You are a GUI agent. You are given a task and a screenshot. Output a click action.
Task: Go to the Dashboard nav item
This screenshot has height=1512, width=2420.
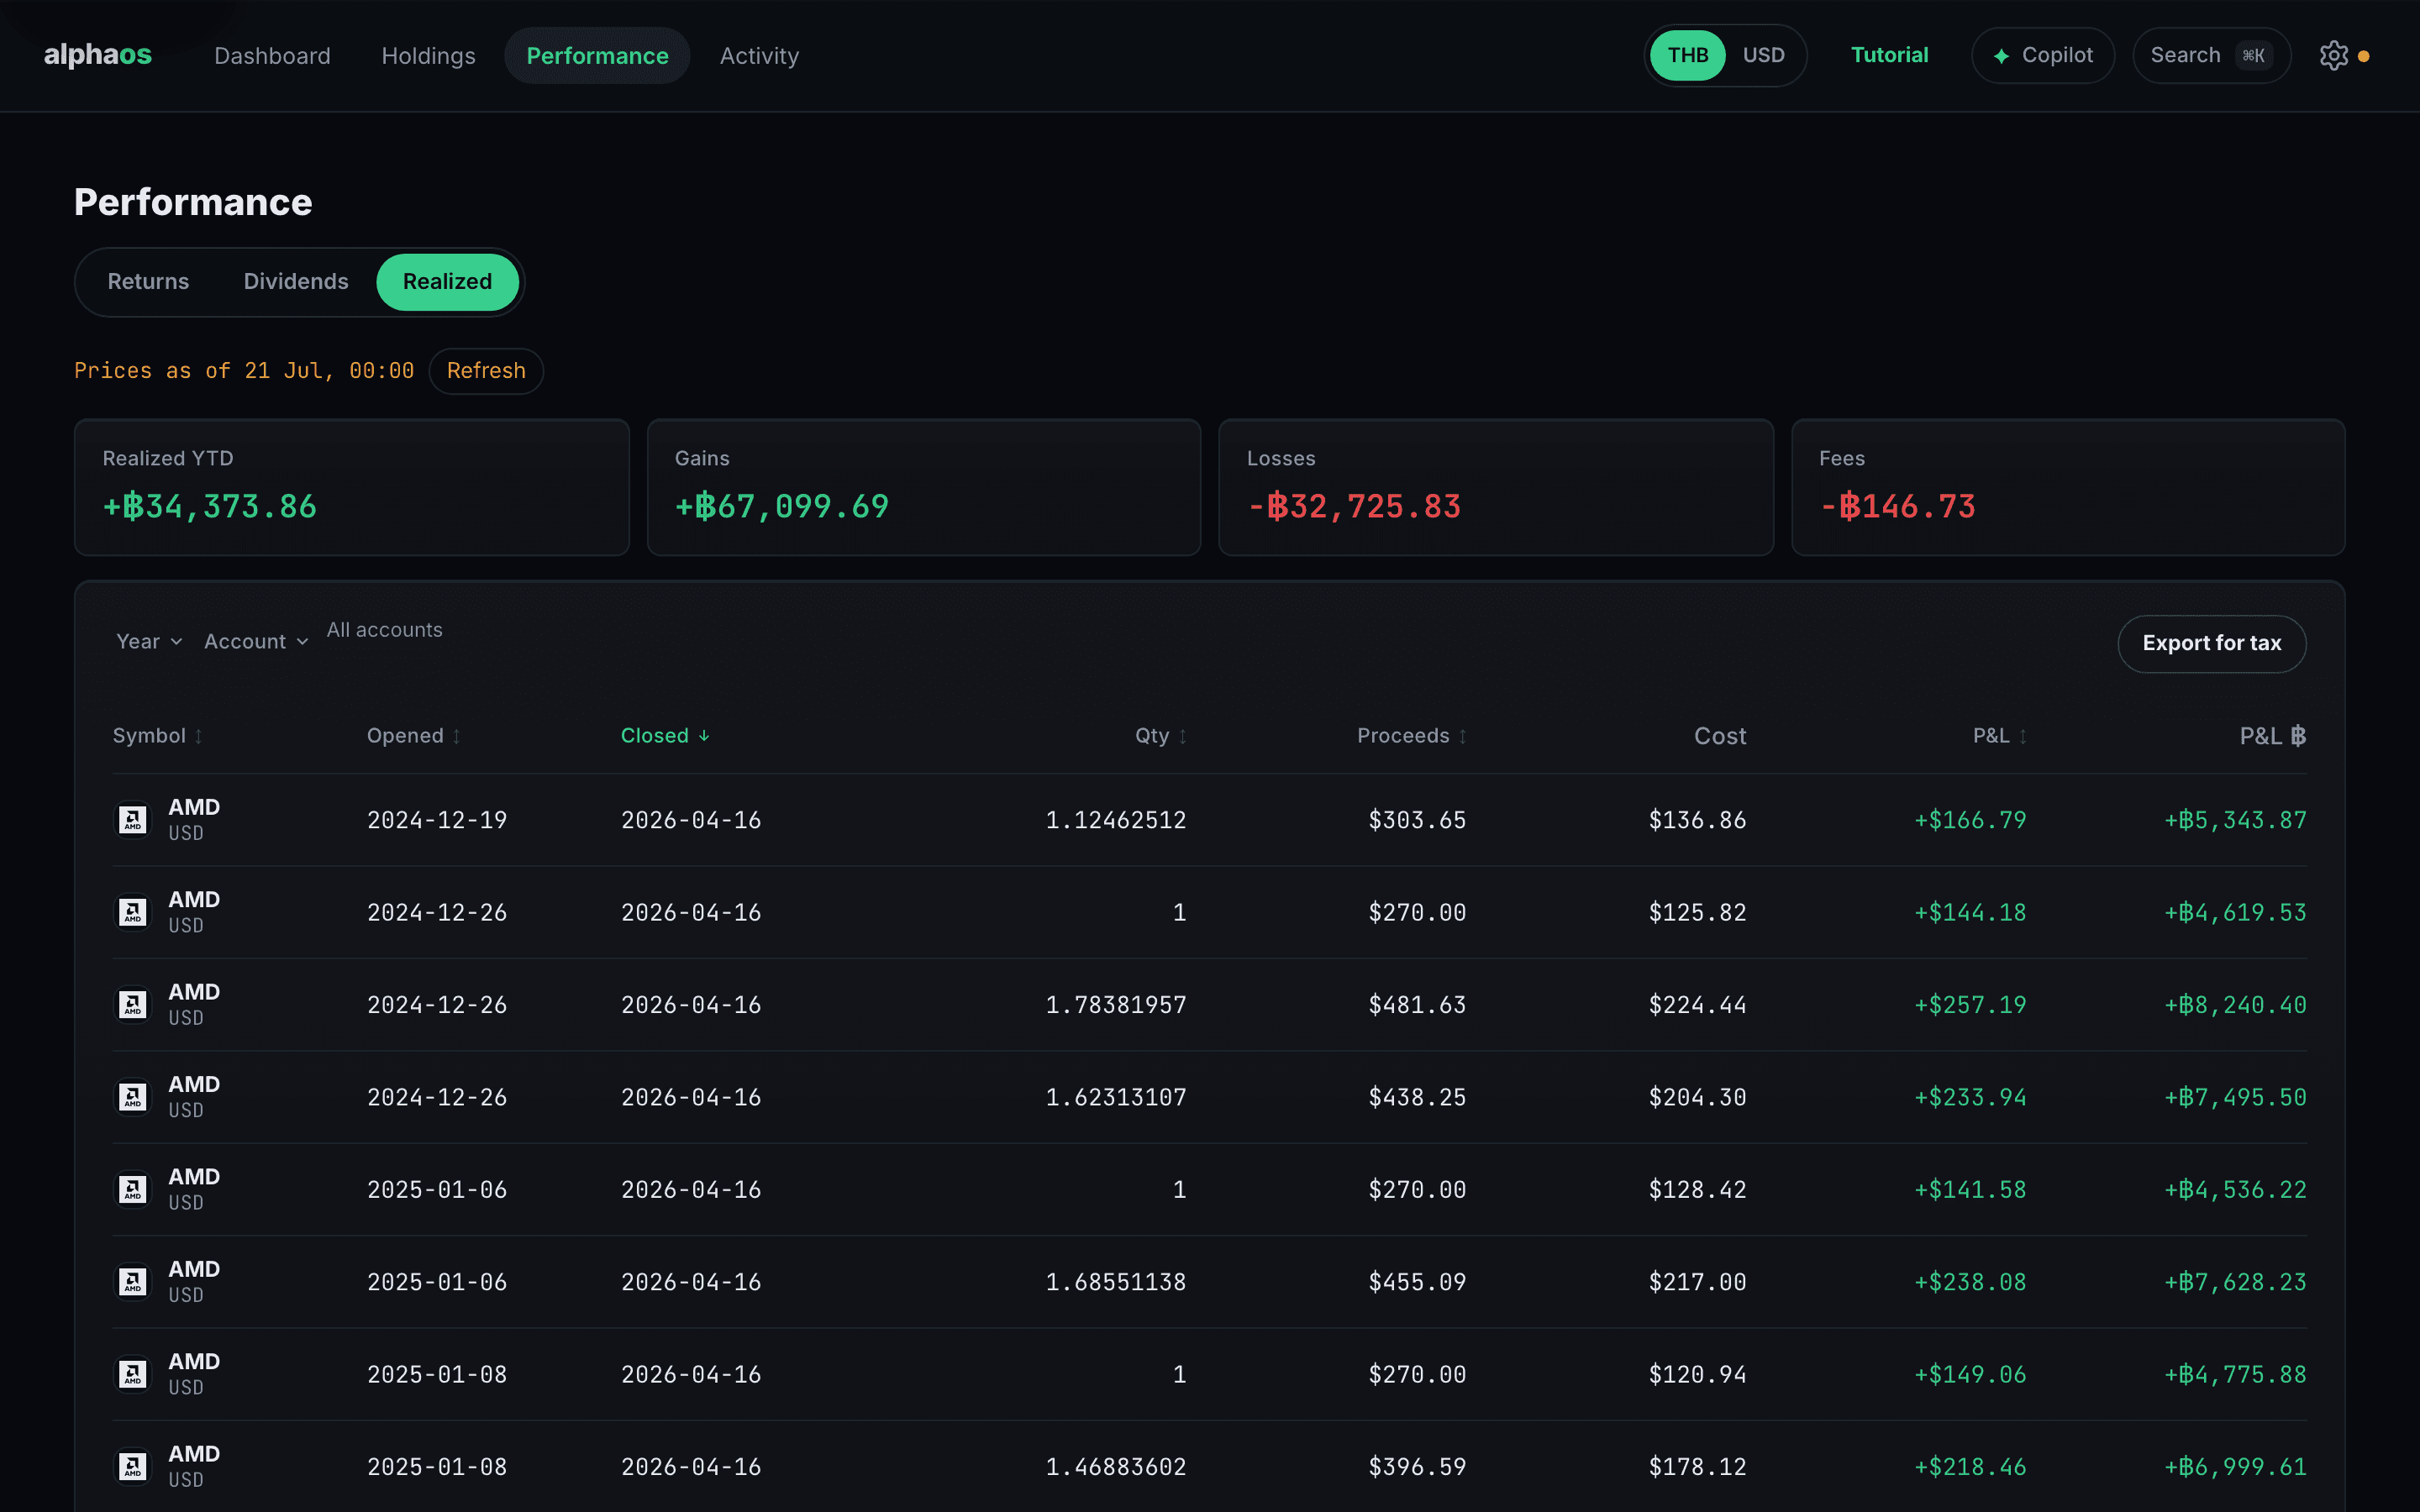coord(272,56)
